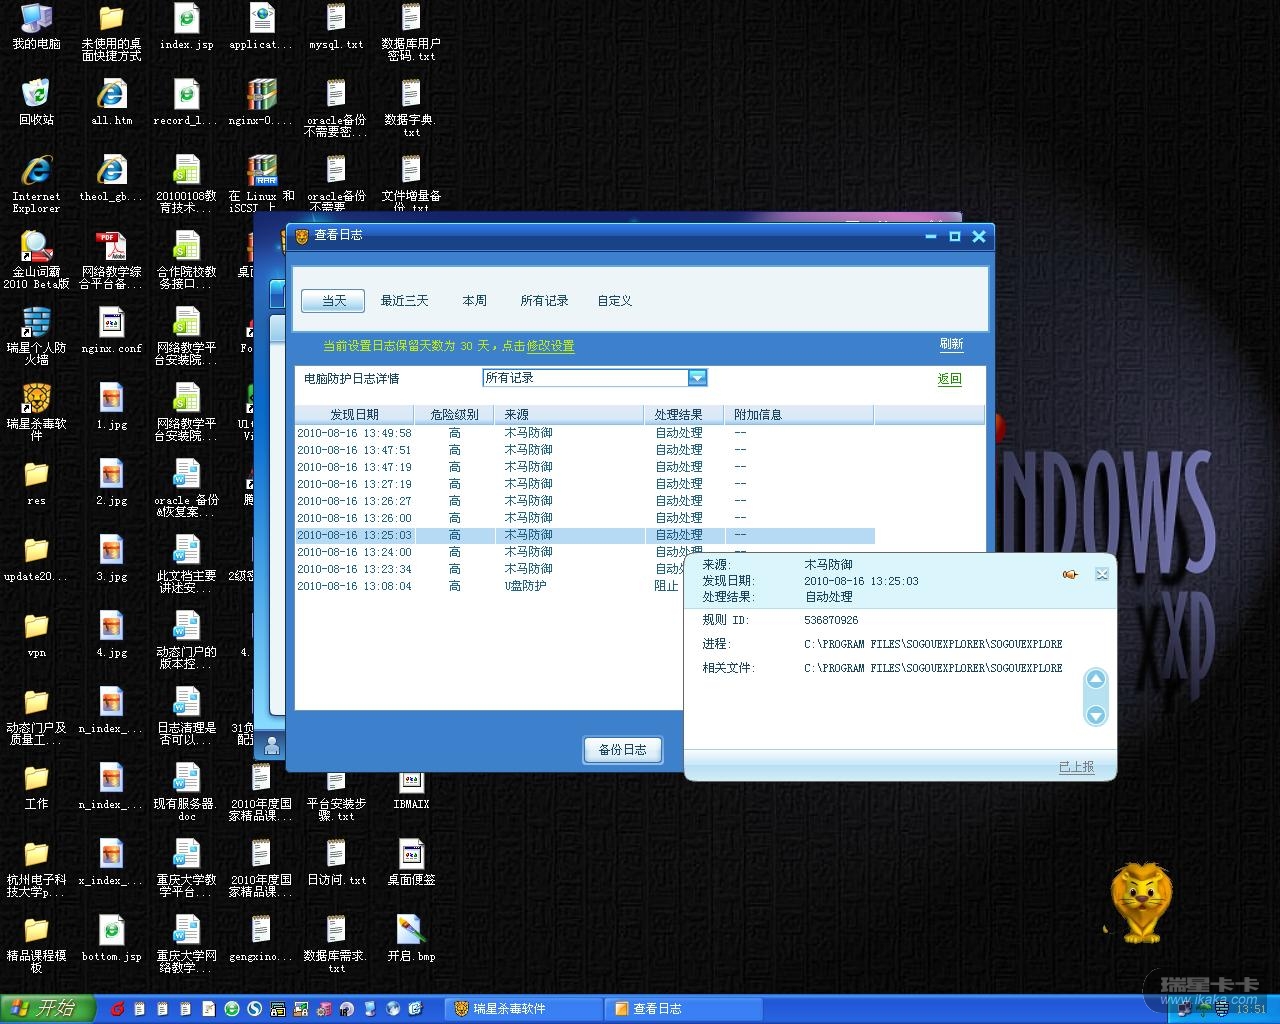Screen dimensions: 1280x1024
Task: Click the 刷新 refresh link
Action: (x=951, y=344)
